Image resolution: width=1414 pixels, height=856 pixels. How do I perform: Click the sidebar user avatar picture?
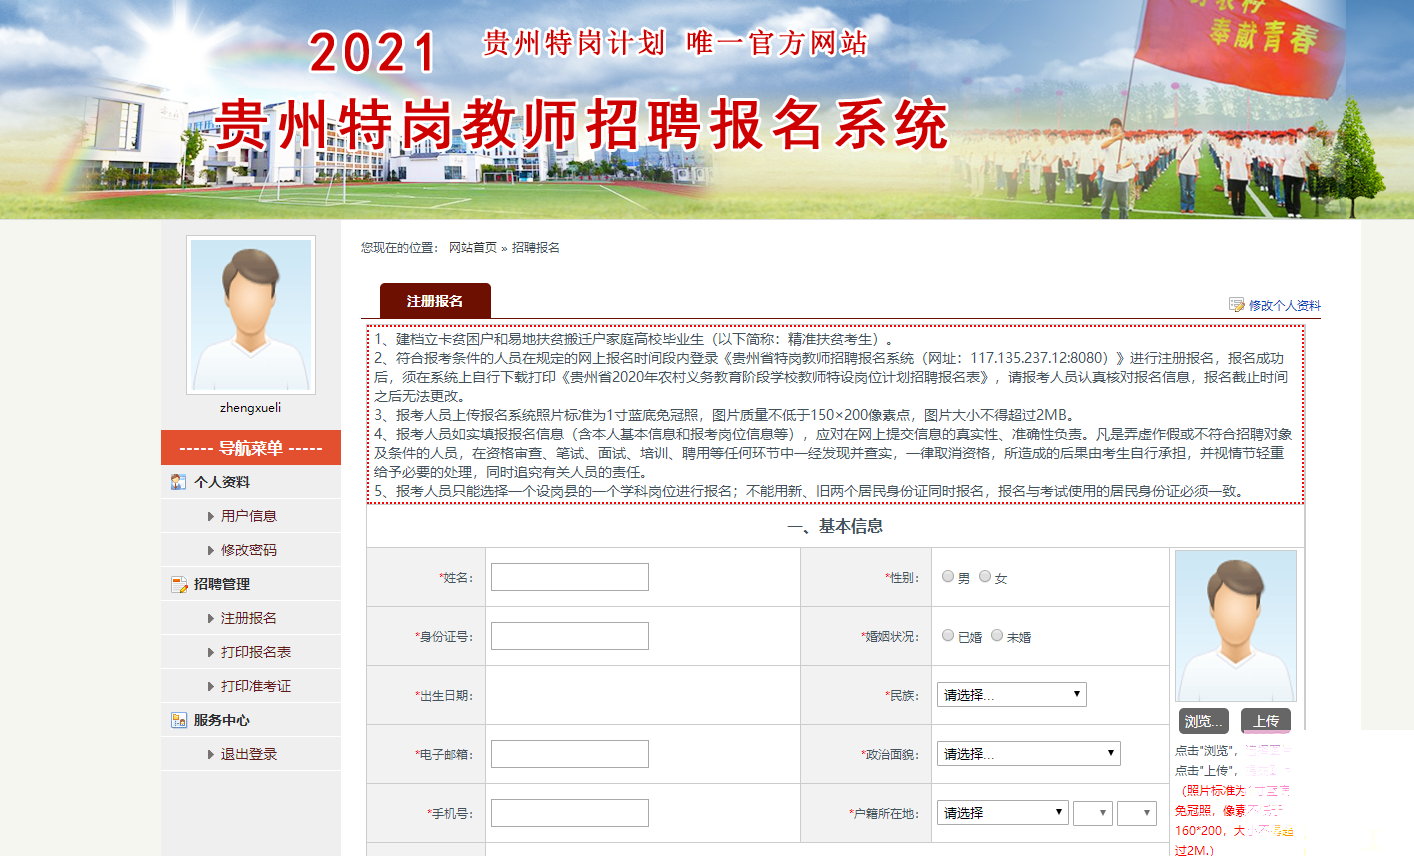[251, 315]
